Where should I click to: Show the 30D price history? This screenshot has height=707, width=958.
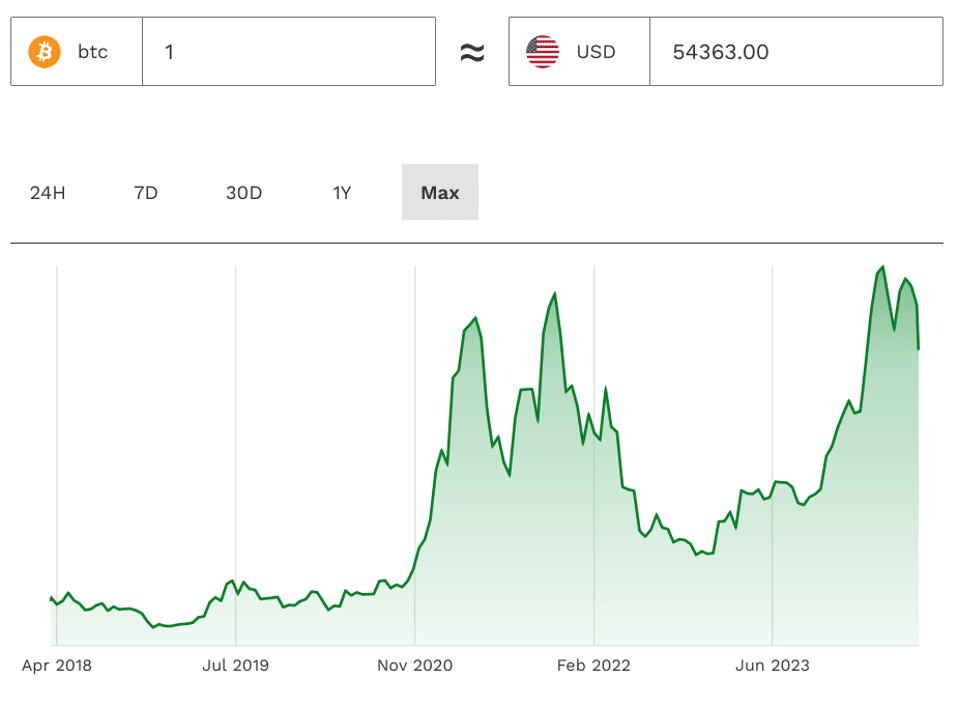pyautogui.click(x=244, y=192)
